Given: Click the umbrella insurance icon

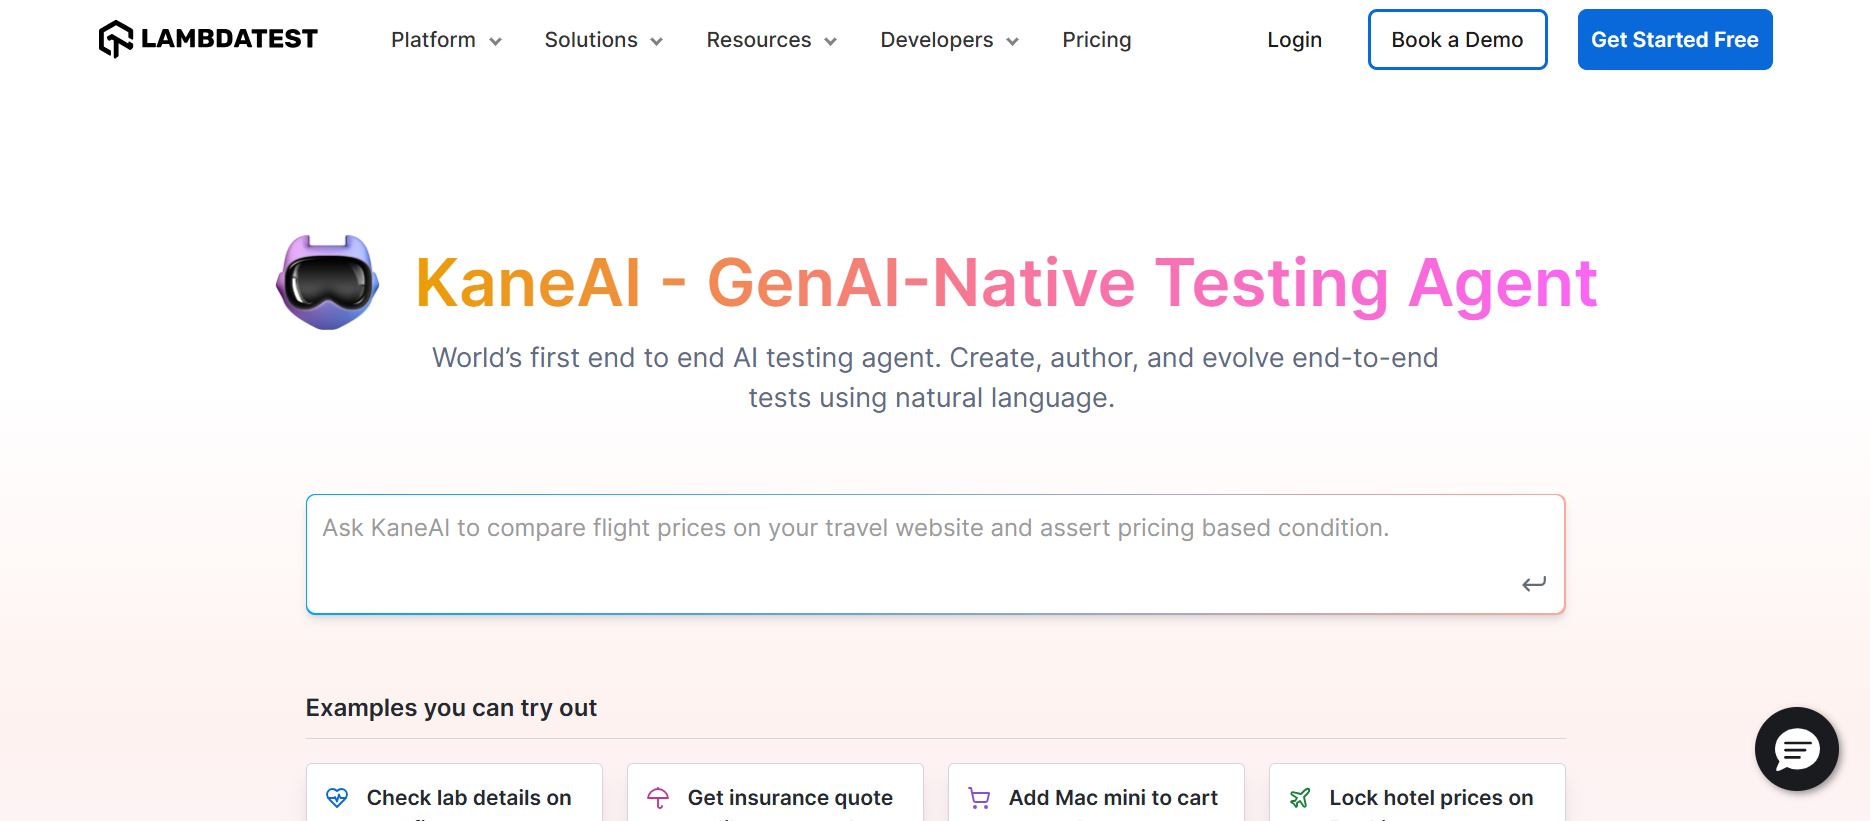Looking at the screenshot, I should pyautogui.click(x=658, y=798).
